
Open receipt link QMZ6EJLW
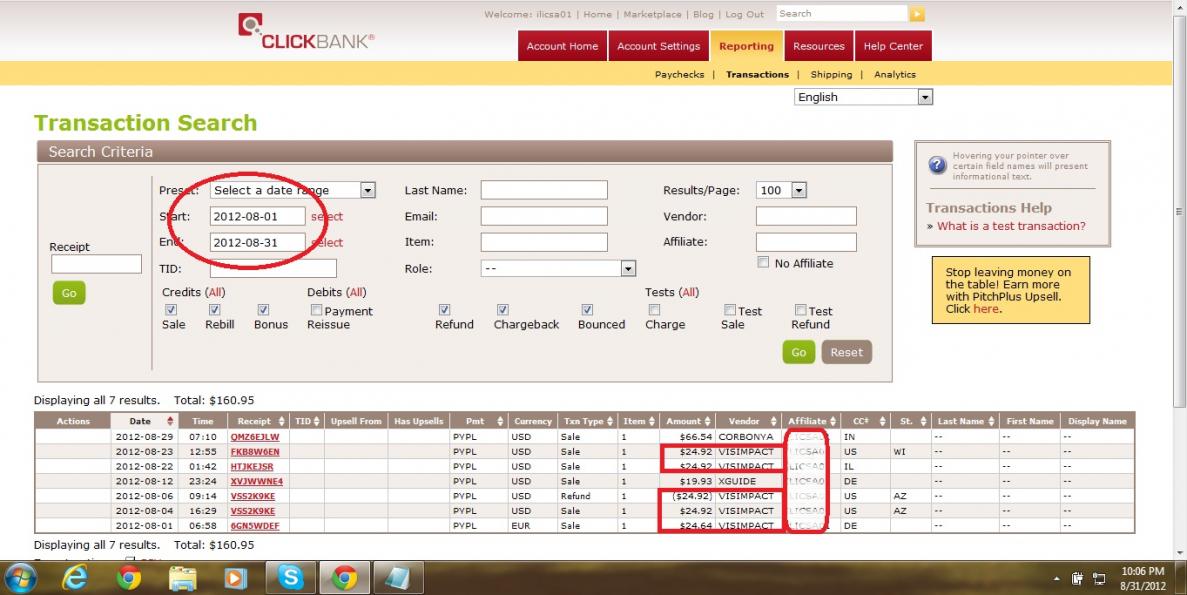(x=255, y=437)
